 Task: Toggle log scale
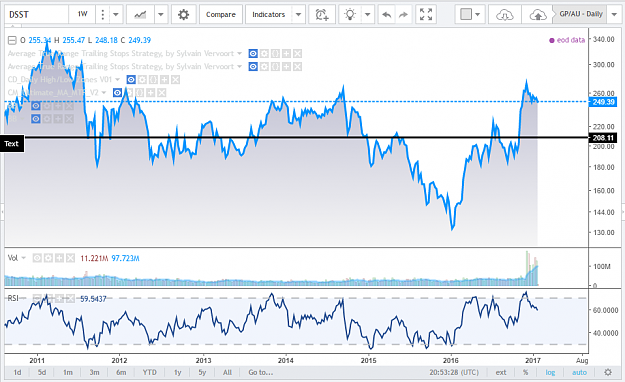tap(550, 372)
